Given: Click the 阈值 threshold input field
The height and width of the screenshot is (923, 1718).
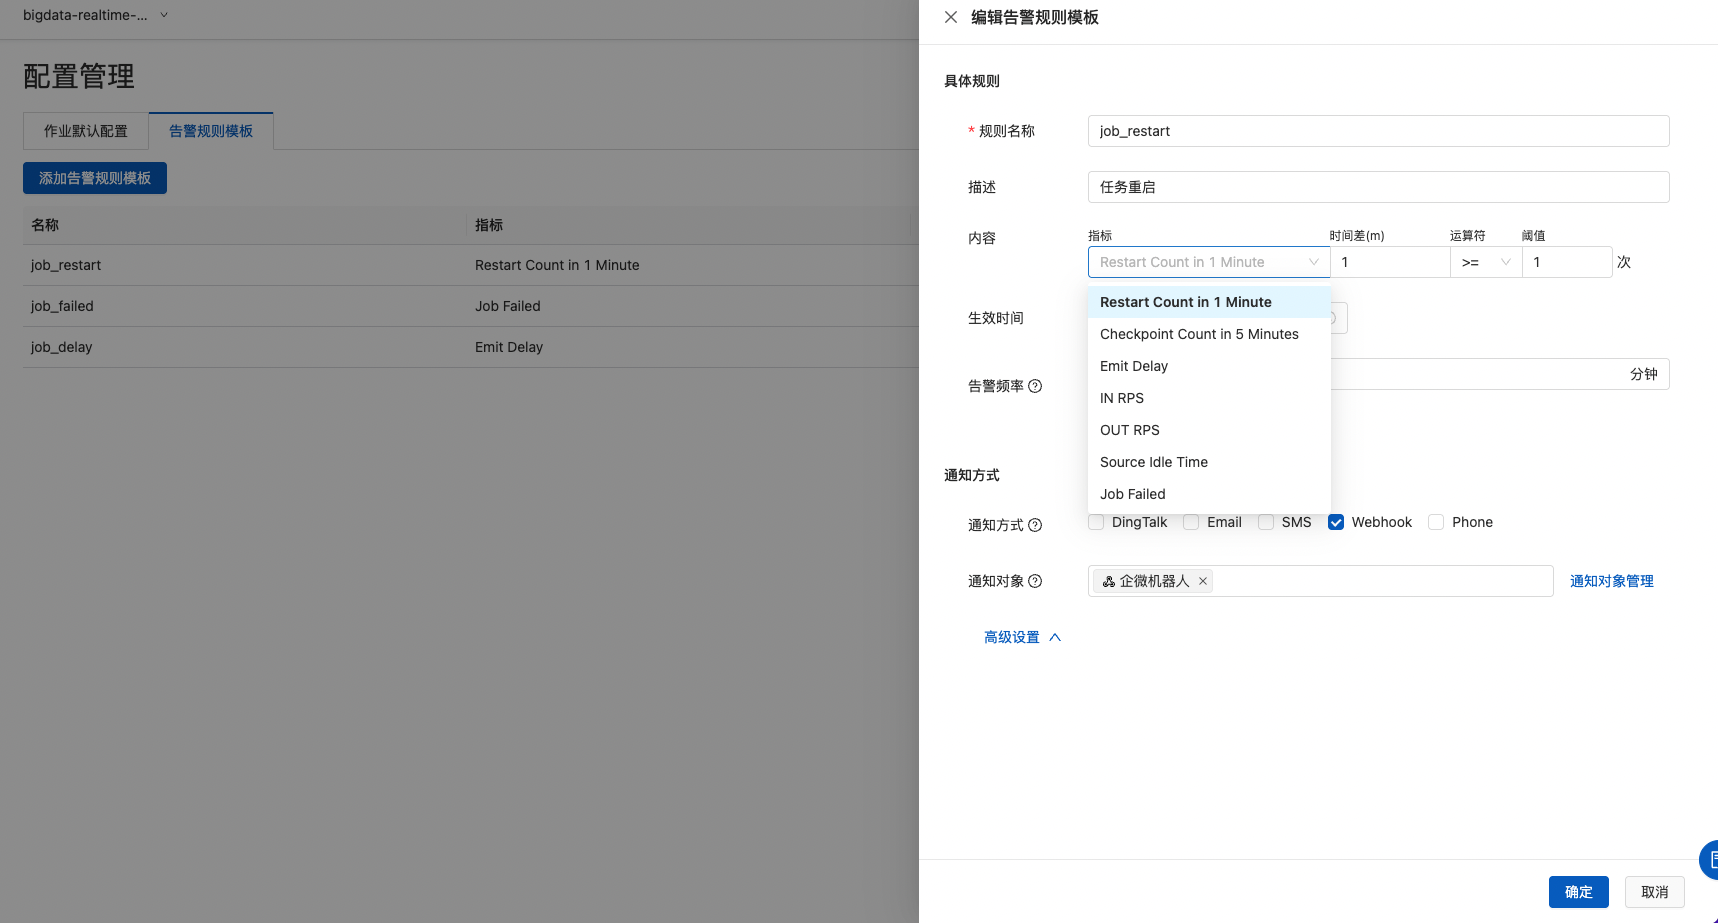Looking at the screenshot, I should pos(1567,262).
